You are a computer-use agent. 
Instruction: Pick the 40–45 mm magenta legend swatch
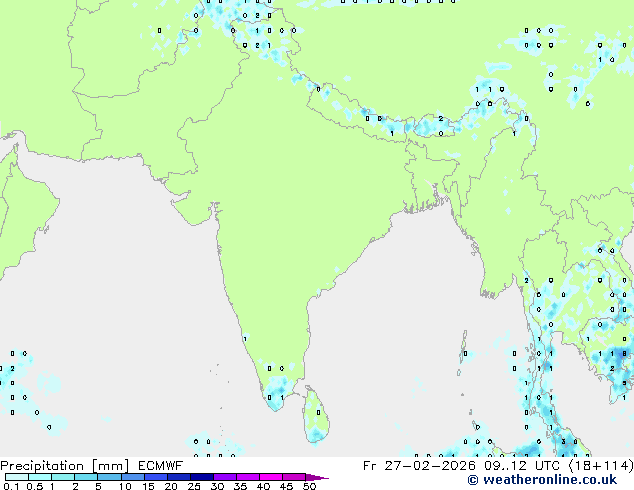pos(271,477)
